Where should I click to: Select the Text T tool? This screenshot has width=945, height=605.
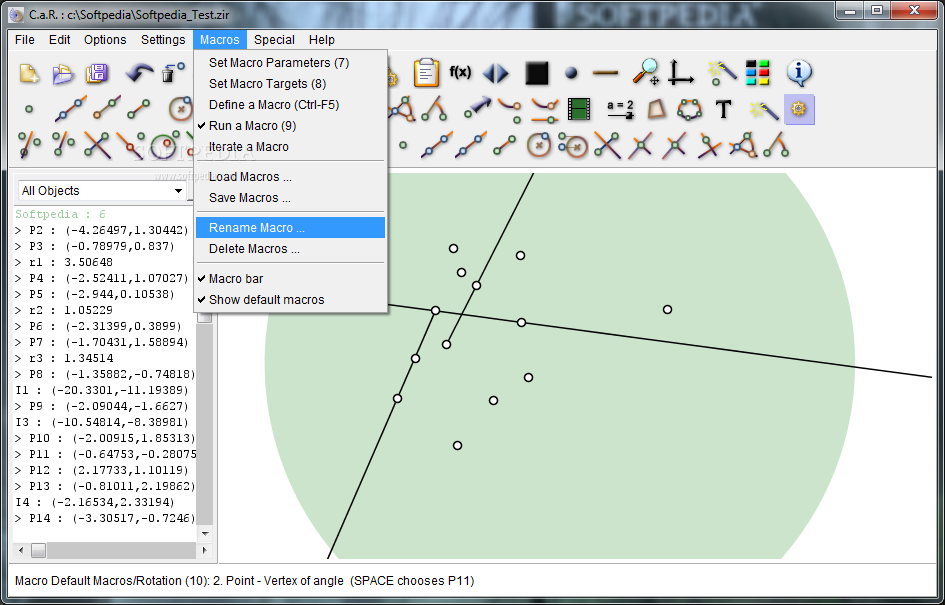723,110
